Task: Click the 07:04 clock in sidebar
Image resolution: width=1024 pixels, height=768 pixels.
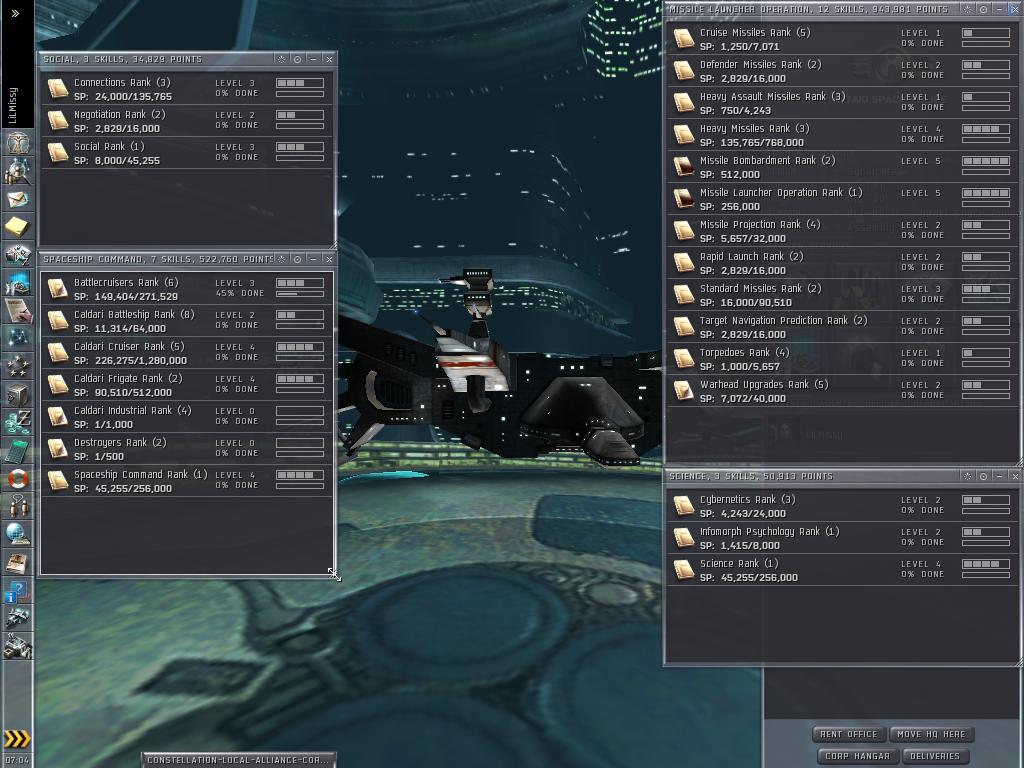Action: pyautogui.click(x=17, y=760)
